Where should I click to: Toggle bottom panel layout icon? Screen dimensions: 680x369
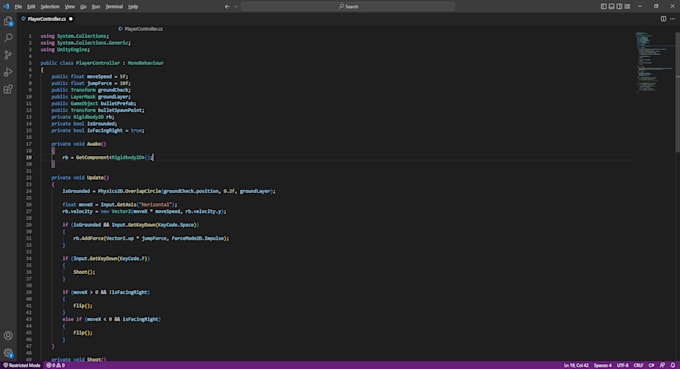[x=611, y=7]
